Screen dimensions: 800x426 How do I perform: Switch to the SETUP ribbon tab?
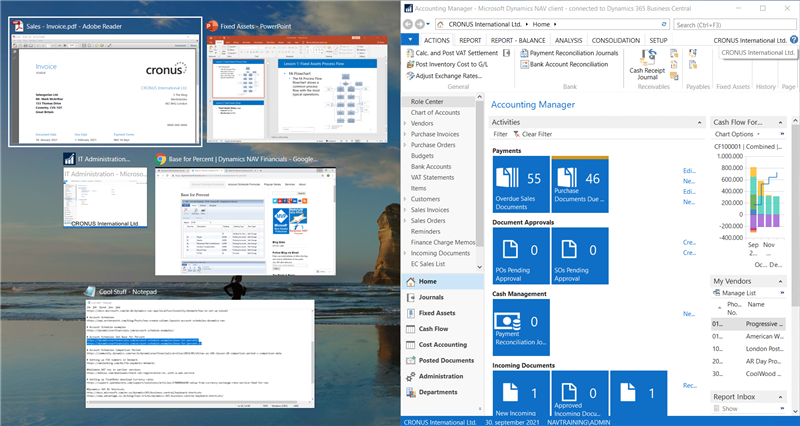point(658,40)
